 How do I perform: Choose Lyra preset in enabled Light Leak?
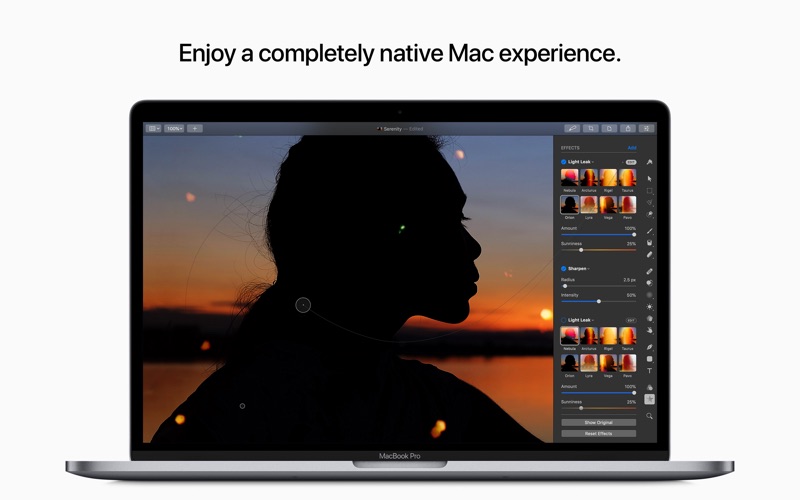click(x=589, y=205)
